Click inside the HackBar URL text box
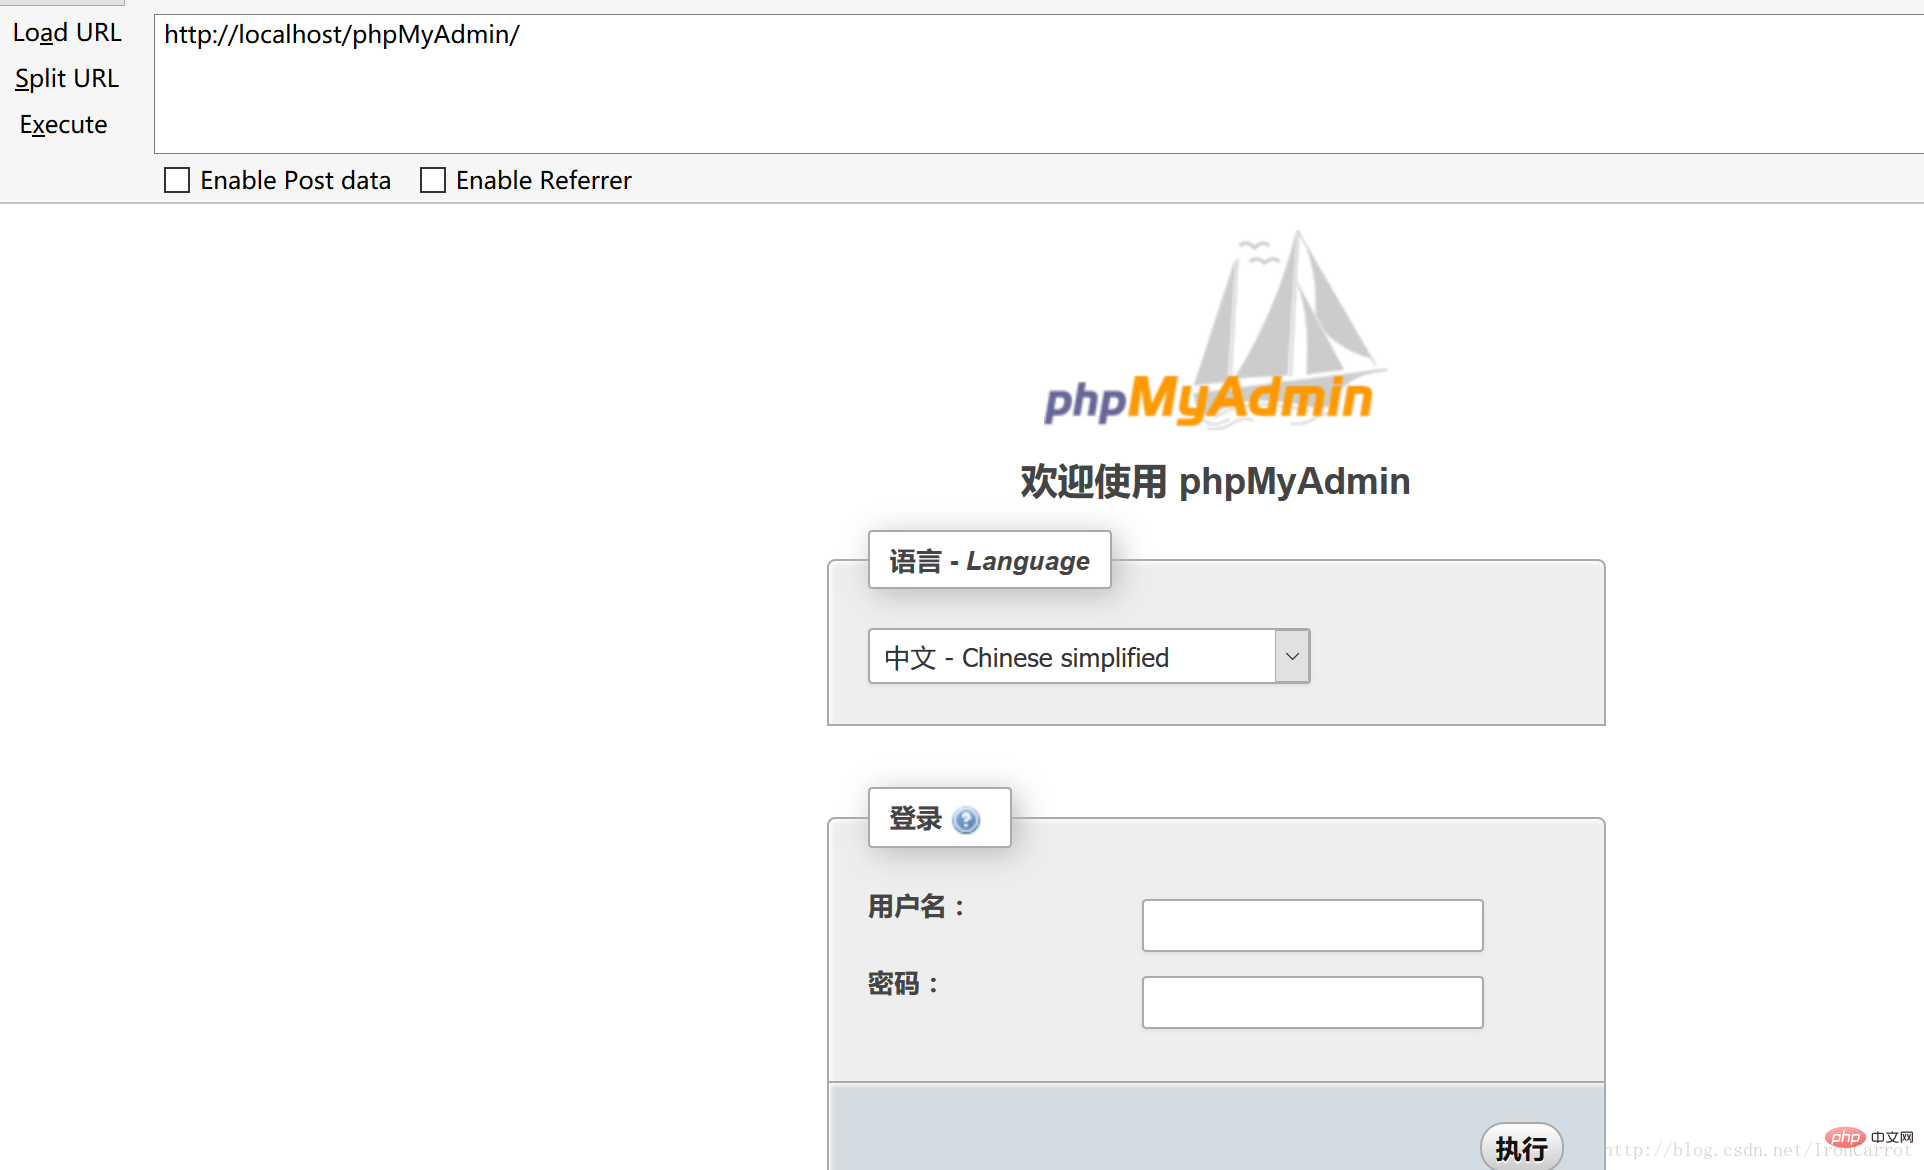This screenshot has height=1170, width=1924. pyautogui.click(x=1038, y=84)
